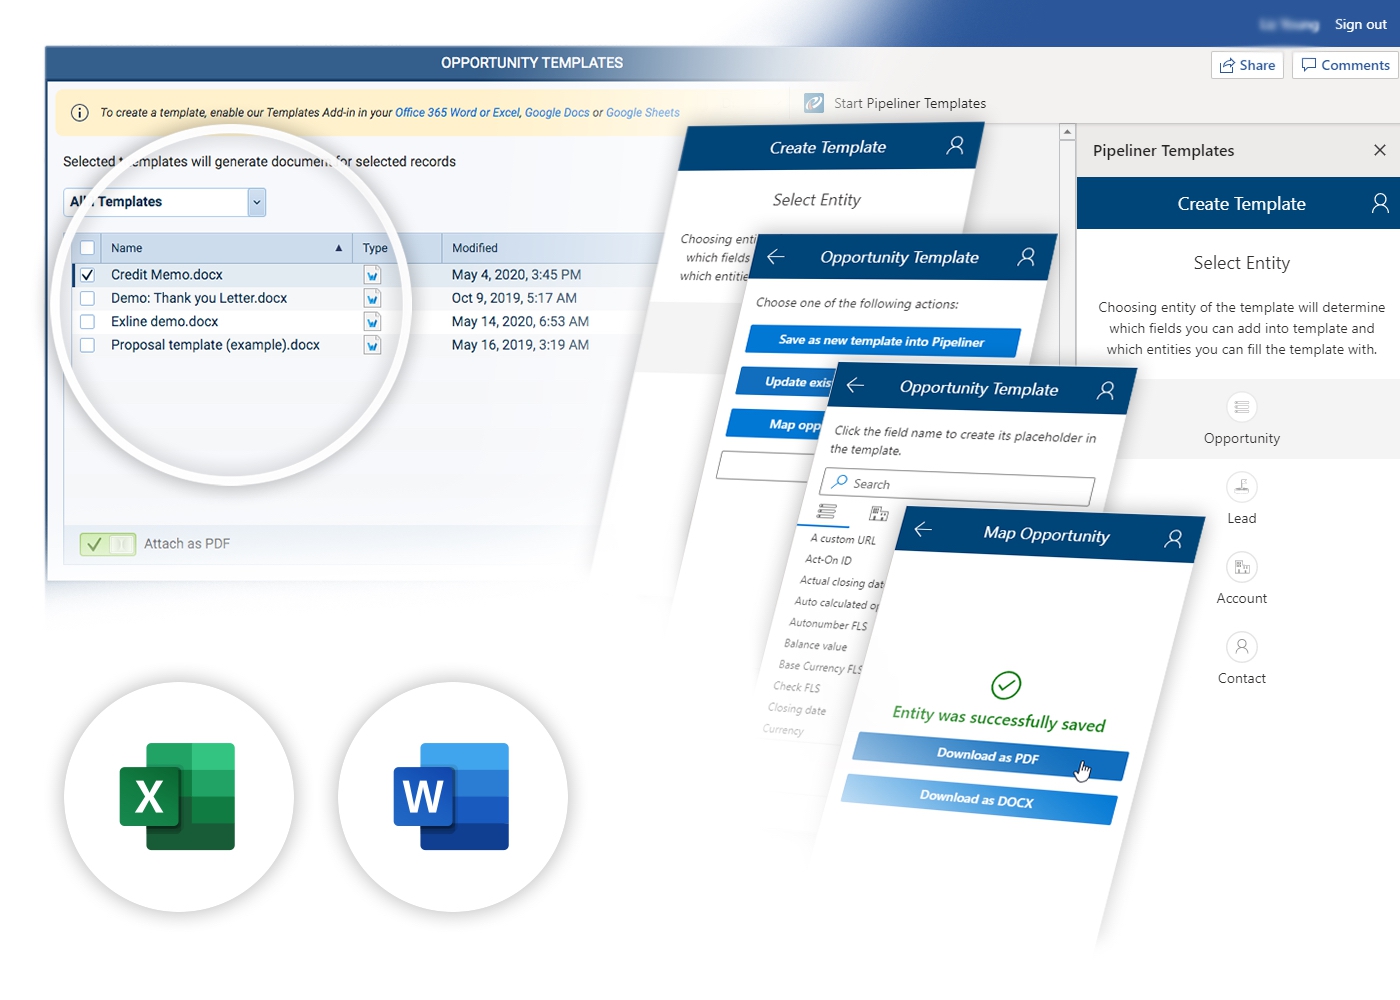
Task: Open user profile icon in right Create Template header
Action: tap(1380, 203)
